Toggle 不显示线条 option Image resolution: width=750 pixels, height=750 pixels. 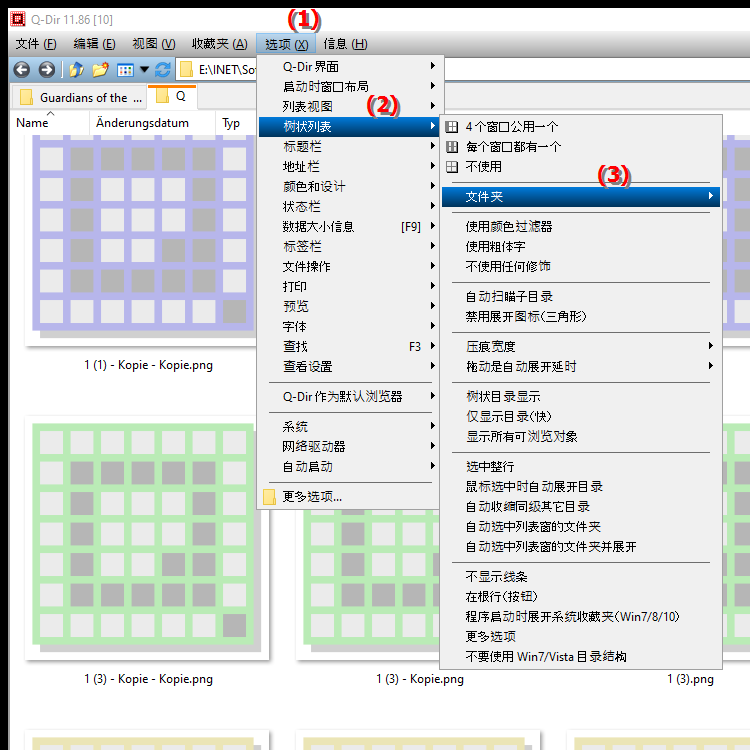point(581,577)
